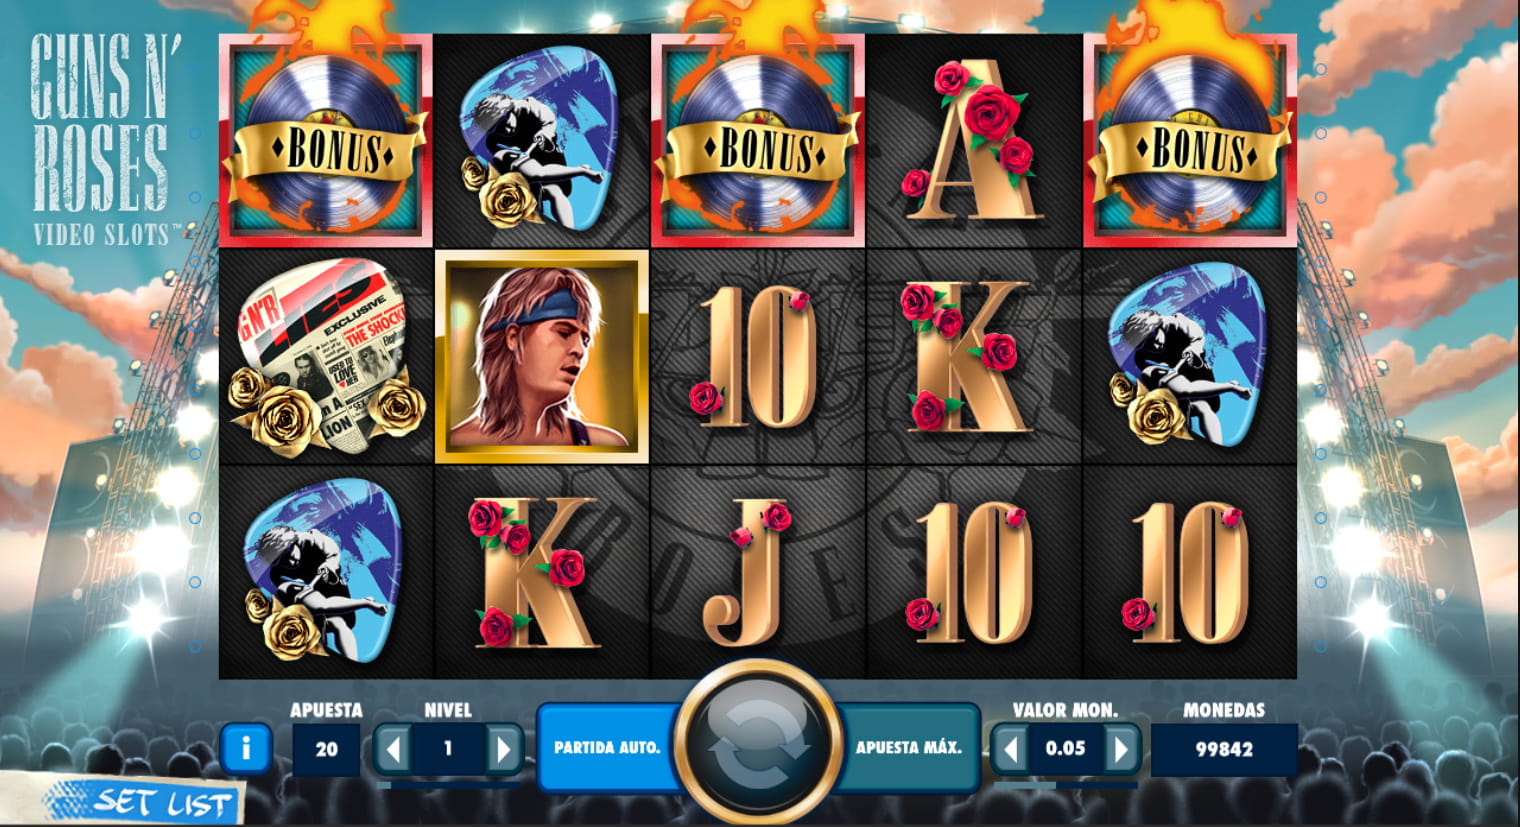1520x827 pixels.
Task: Click the Guns N' Roses Video Slots logo
Action: (100, 139)
